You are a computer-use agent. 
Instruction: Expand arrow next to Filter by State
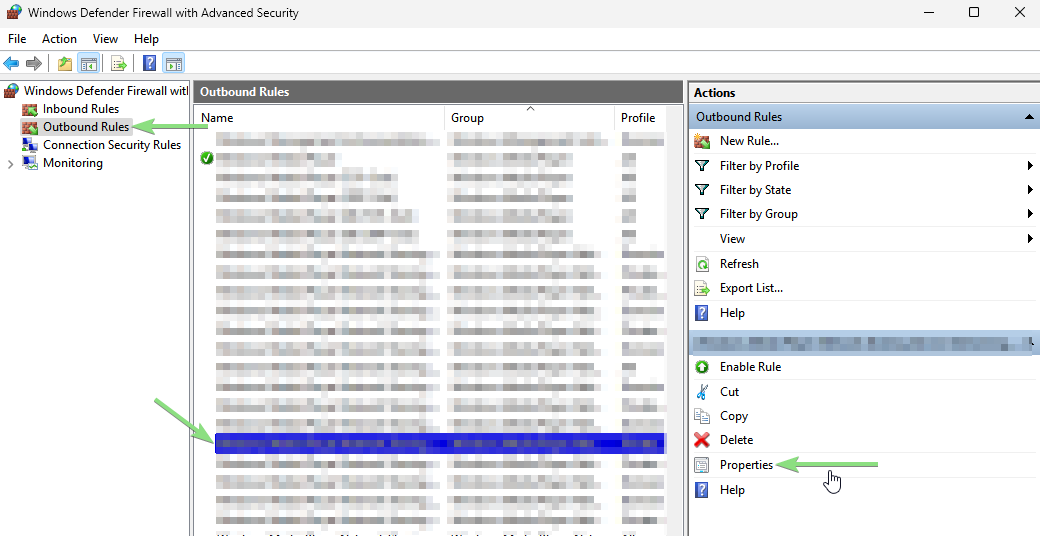point(1030,190)
